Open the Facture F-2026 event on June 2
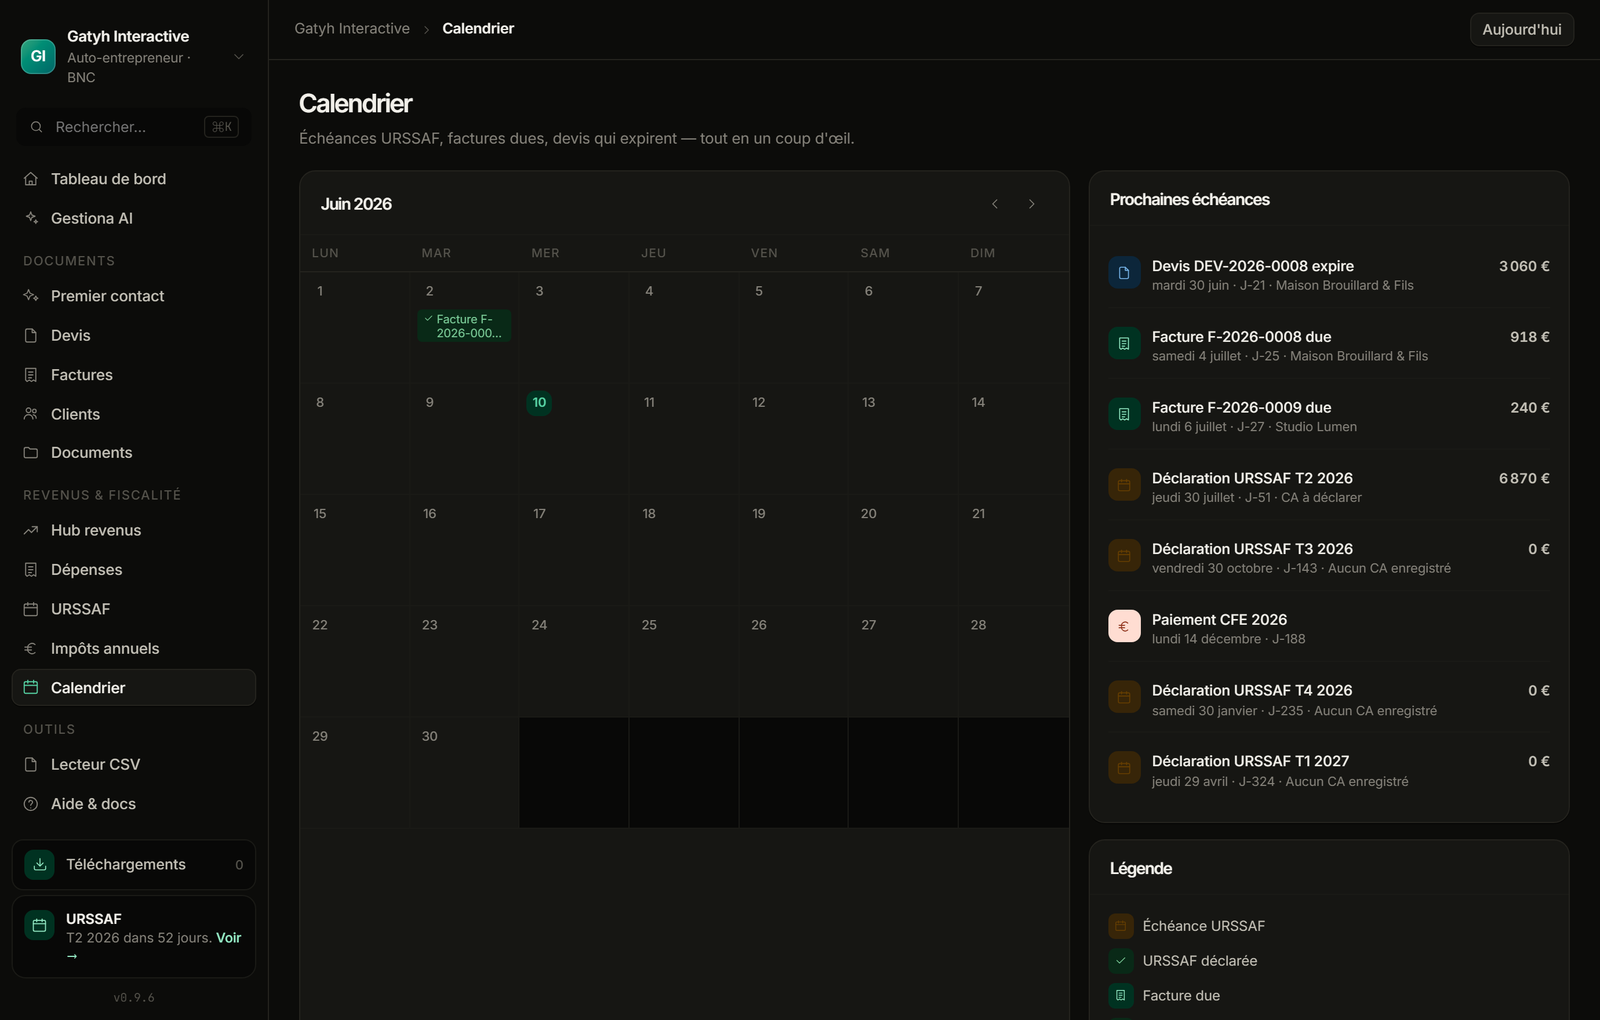Screen dimensions: 1600x1020 (464, 326)
